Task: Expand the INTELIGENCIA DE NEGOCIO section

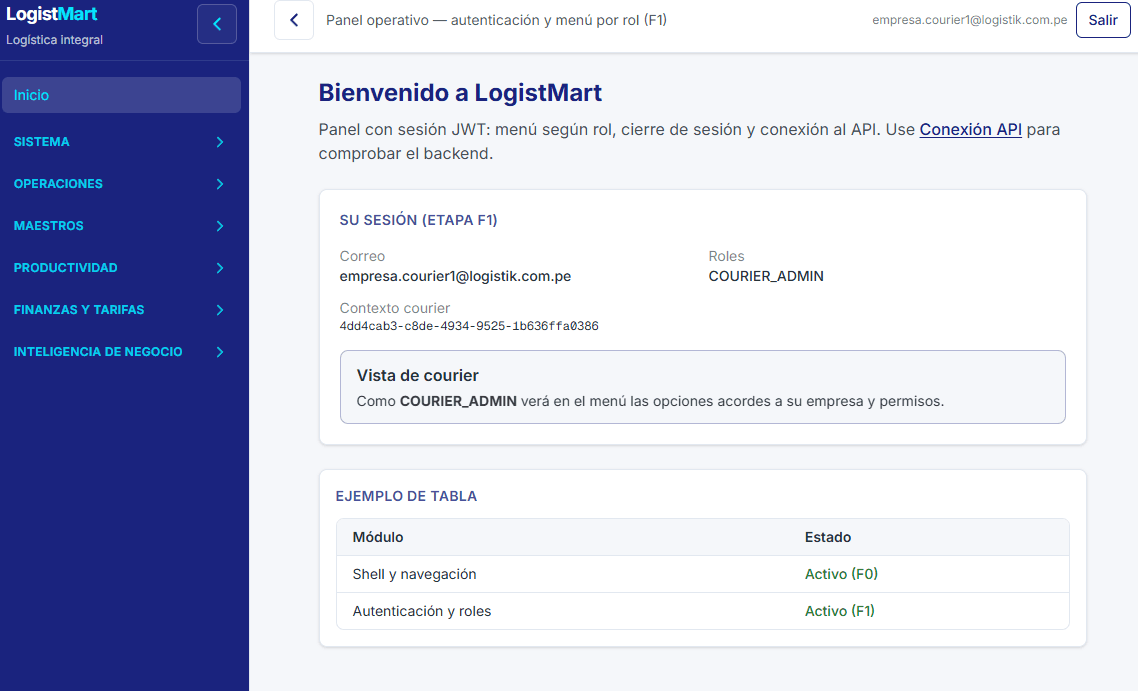Action: click(219, 352)
